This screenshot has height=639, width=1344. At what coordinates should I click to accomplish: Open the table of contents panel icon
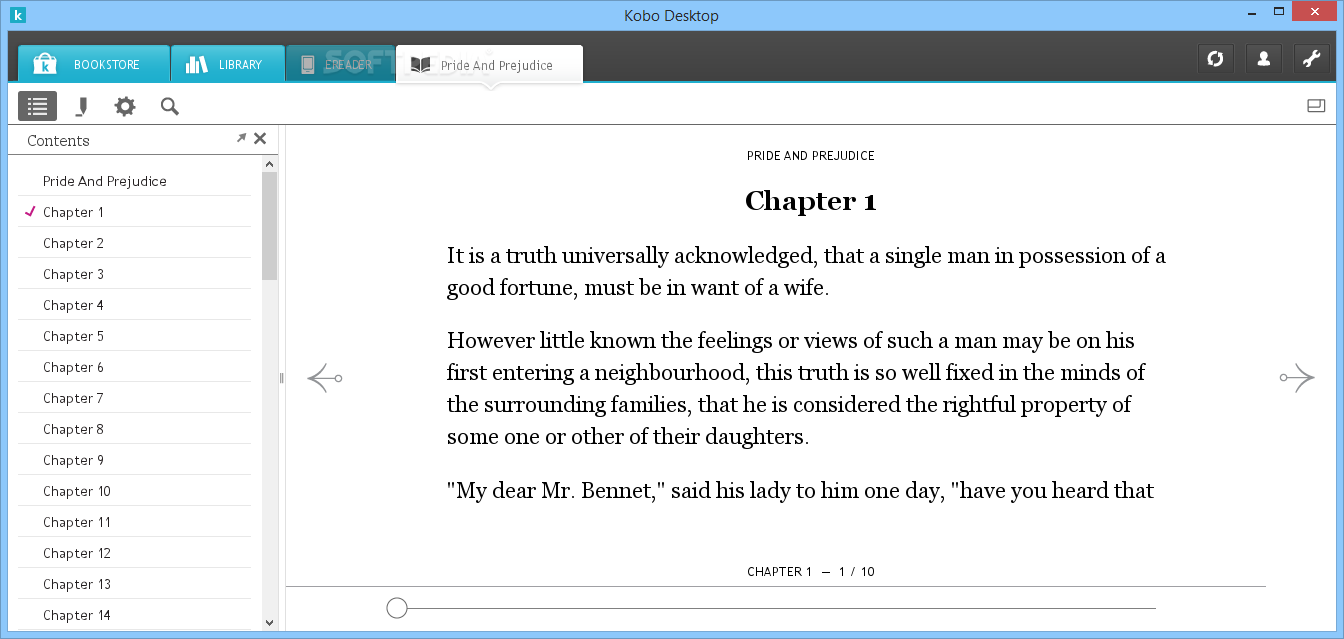(x=37, y=106)
